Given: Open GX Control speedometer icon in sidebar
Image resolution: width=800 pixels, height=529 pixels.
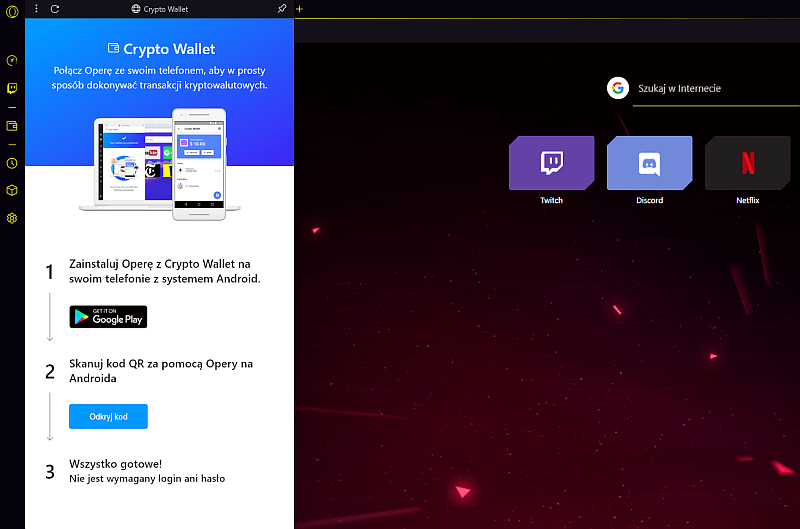Looking at the screenshot, I should pos(12,60).
